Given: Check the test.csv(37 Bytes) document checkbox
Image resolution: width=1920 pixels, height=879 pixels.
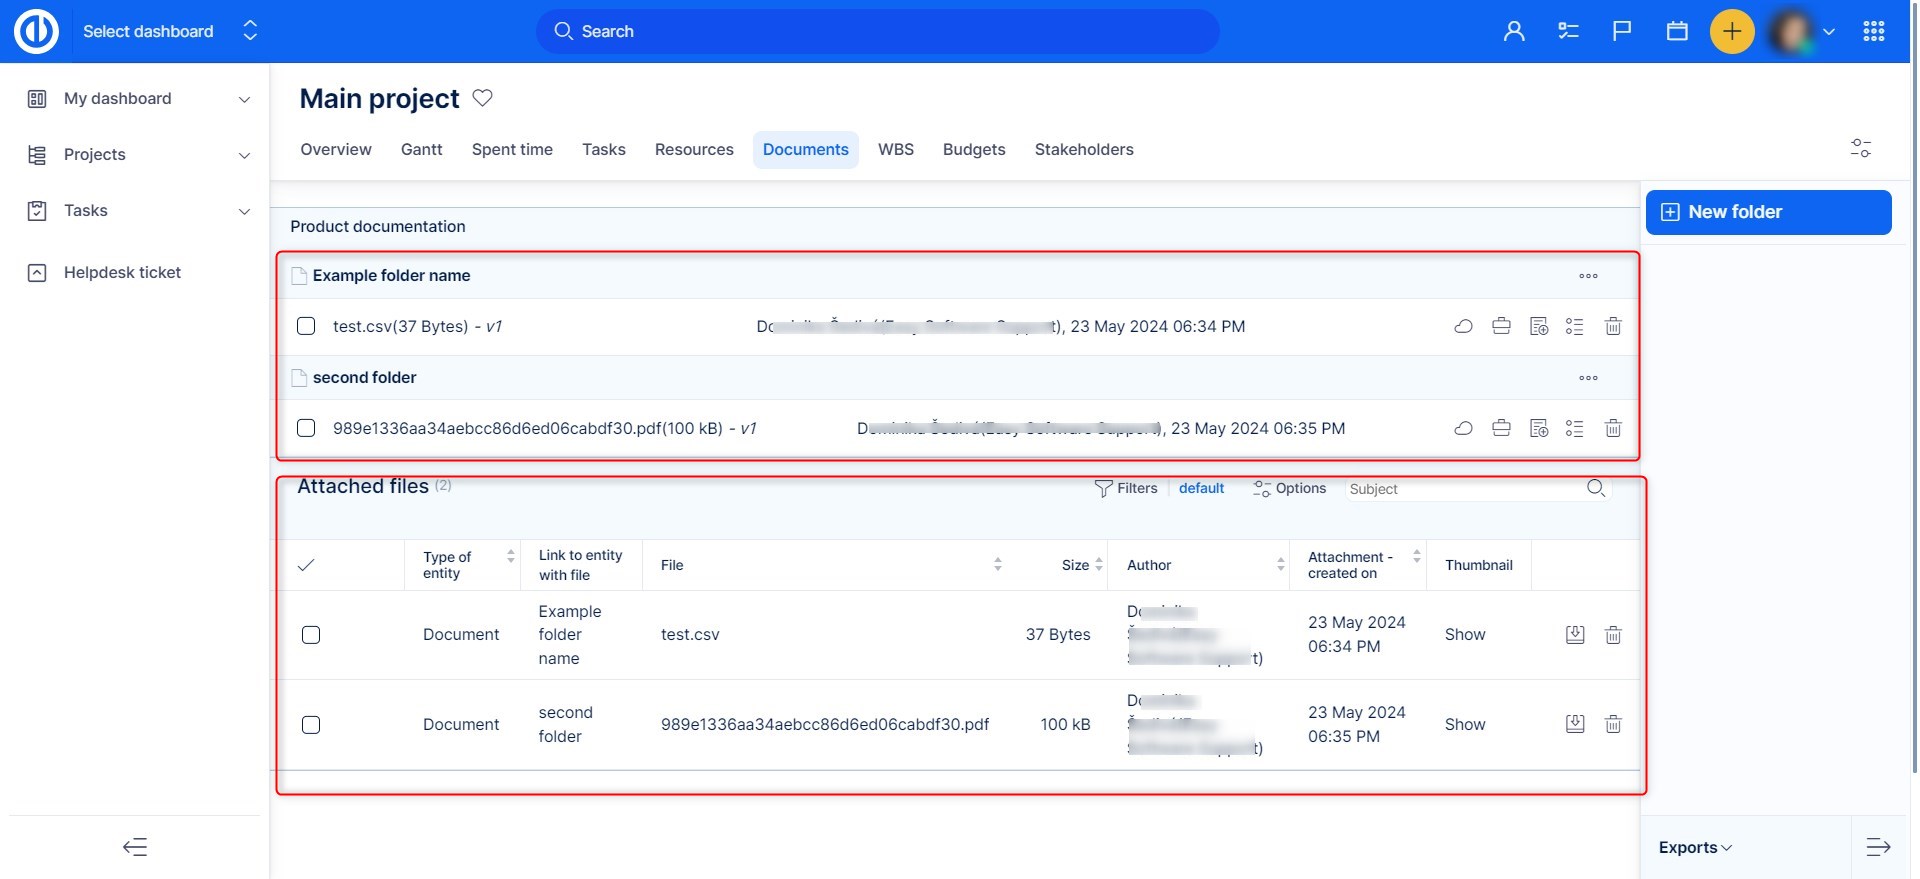Looking at the screenshot, I should (x=306, y=326).
